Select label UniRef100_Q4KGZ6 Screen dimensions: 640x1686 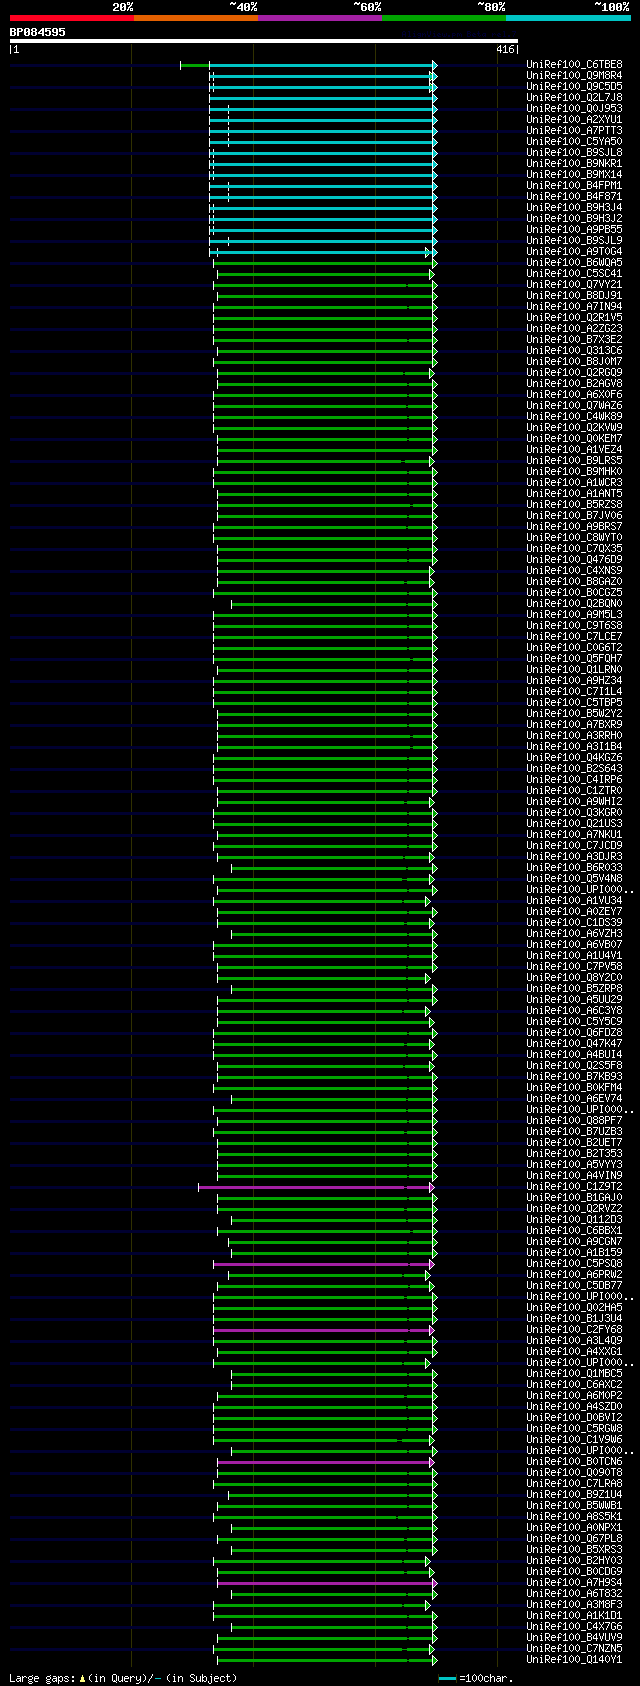[574, 758]
